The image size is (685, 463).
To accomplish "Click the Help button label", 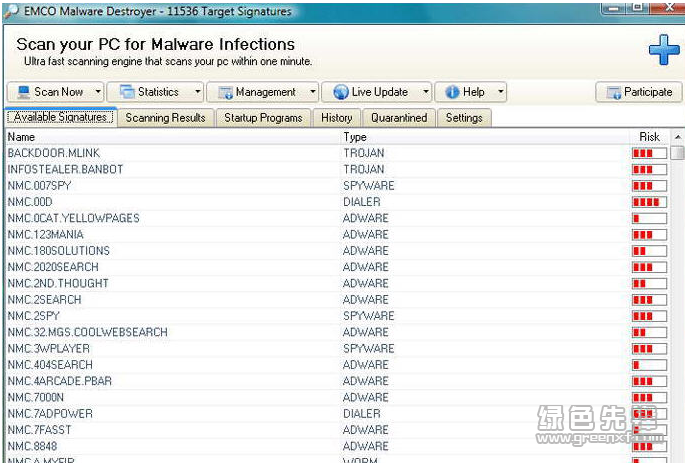I will coord(474,92).
